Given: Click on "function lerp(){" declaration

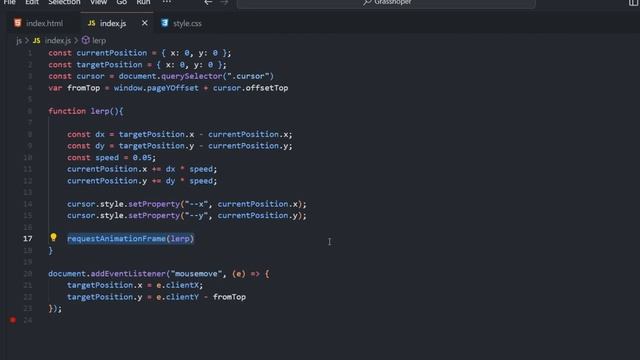Looking at the screenshot, I should [x=86, y=111].
